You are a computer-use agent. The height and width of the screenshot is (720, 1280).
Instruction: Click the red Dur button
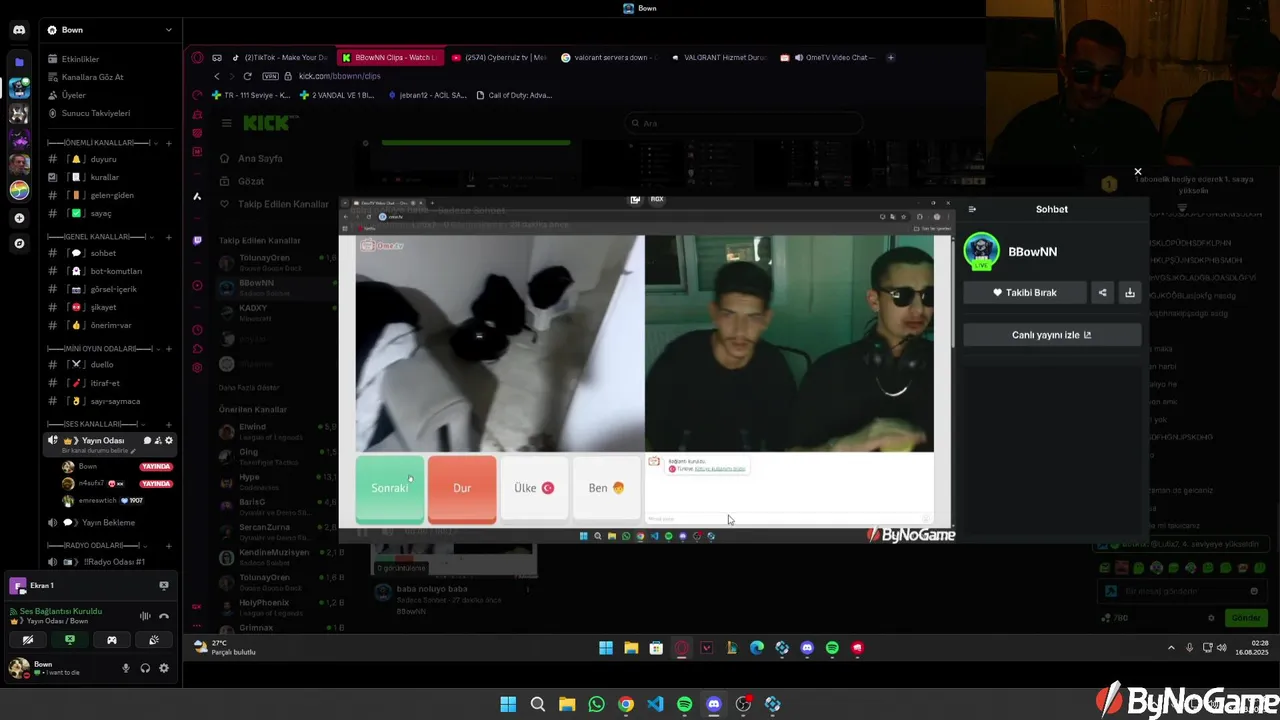tap(462, 488)
